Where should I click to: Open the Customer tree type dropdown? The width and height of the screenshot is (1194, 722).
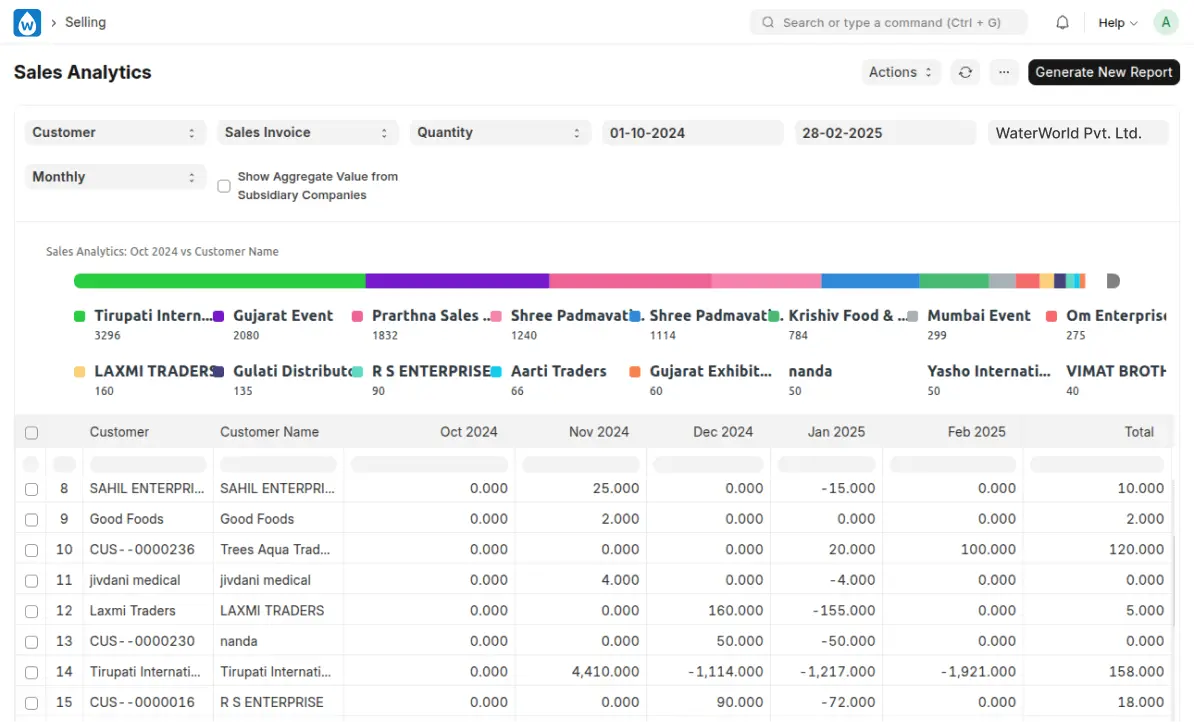115,133
